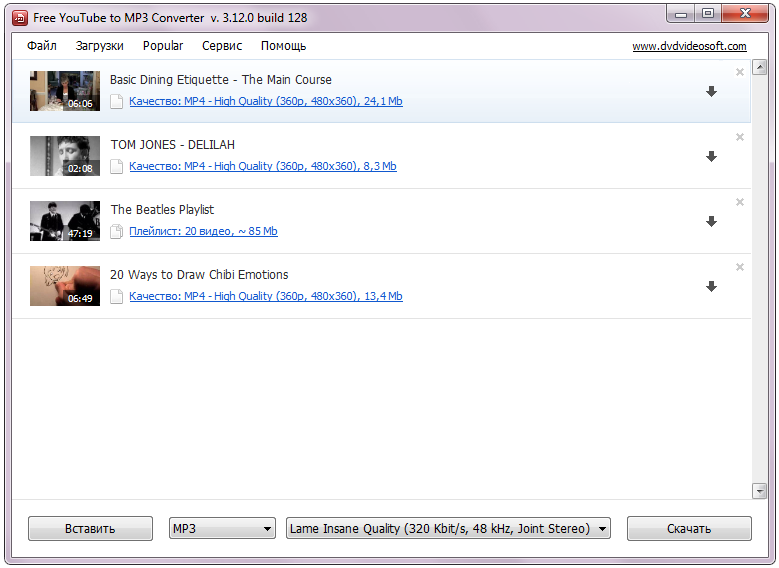Open the MP3 format dropdown
This screenshot has height=568, width=779.
222,528
